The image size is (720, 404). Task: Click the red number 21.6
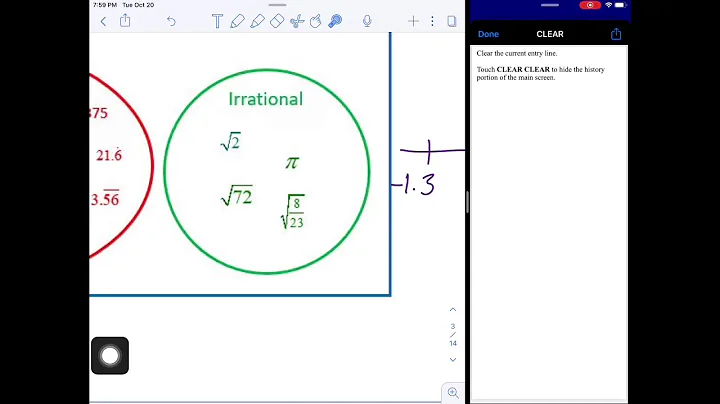pyautogui.click(x=109, y=155)
